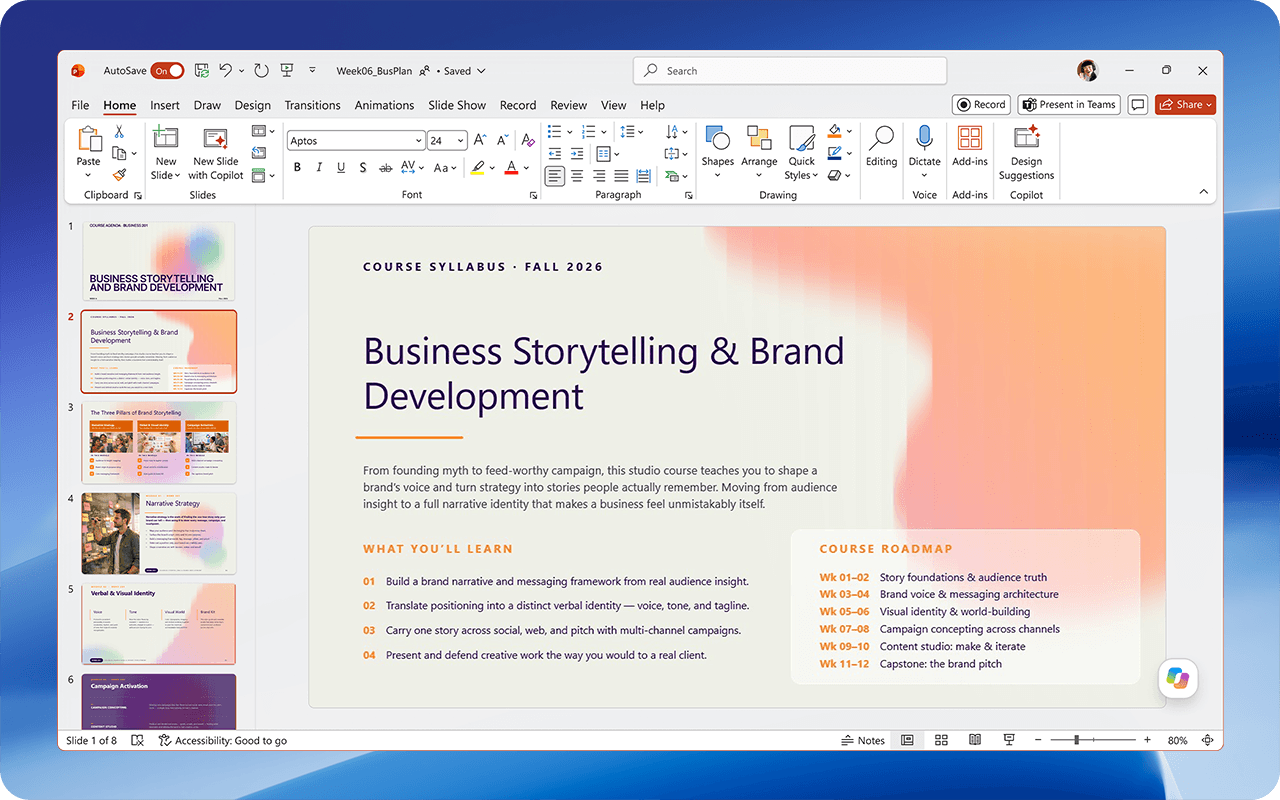This screenshot has height=800, width=1280.
Task: Toggle the AutoSave switch
Action: 168,71
